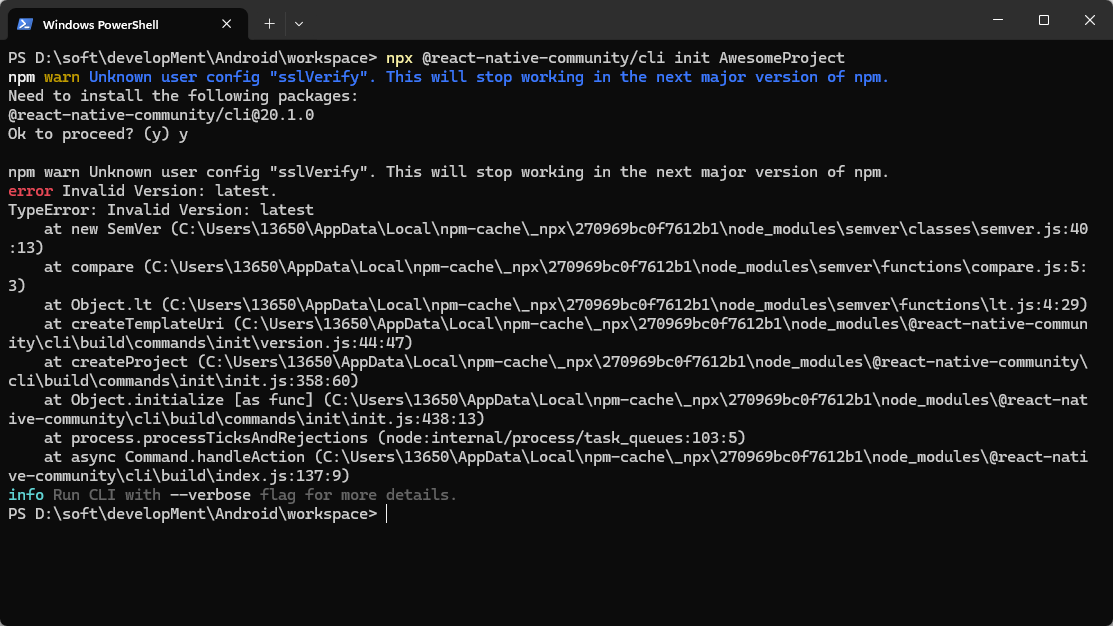Click the 'Ok to proceed? (y) y' line
The image size is (1113, 626).
98,134
